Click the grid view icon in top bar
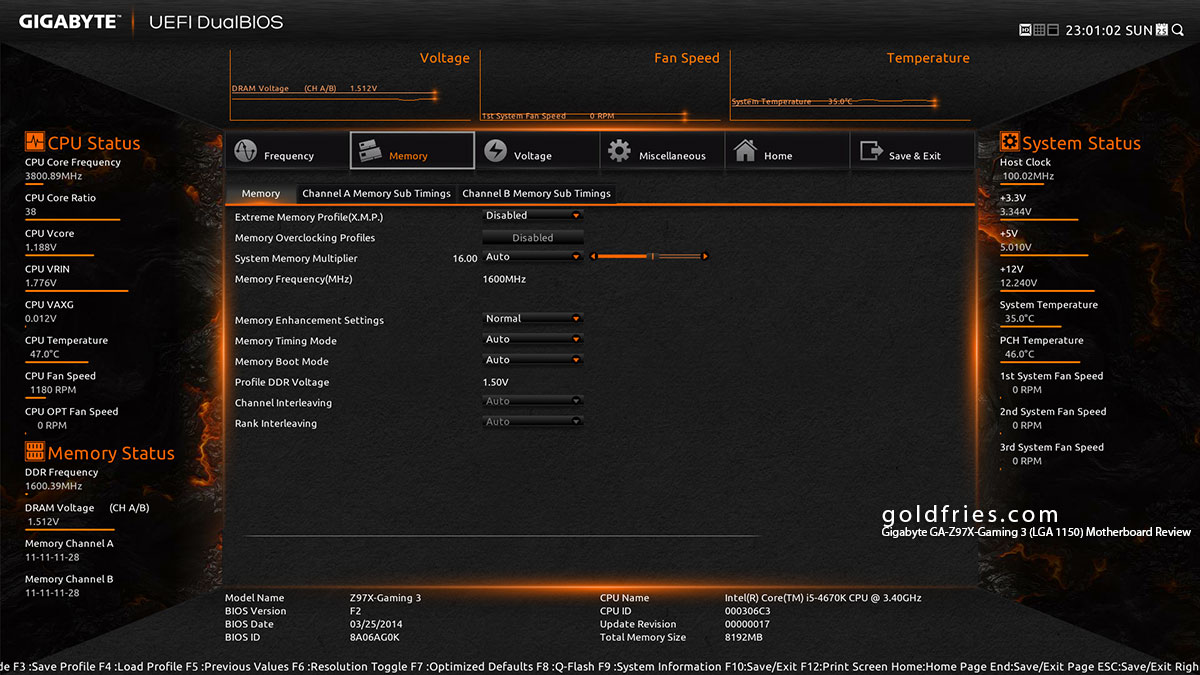The image size is (1200, 675). (x=1039, y=30)
